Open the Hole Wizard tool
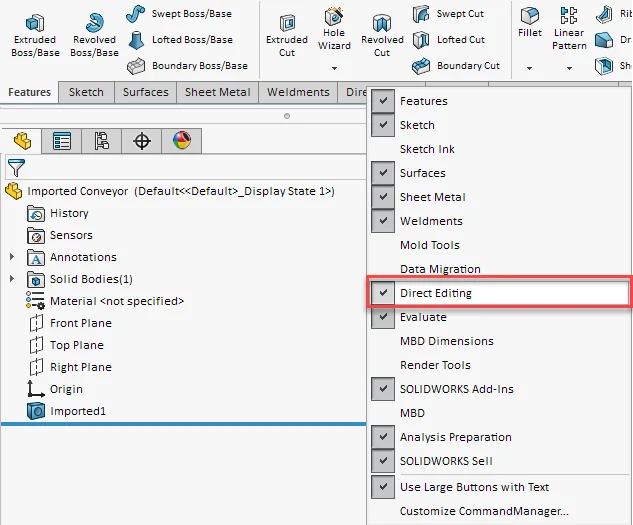Image resolution: width=633 pixels, height=525 pixels. coord(334,29)
